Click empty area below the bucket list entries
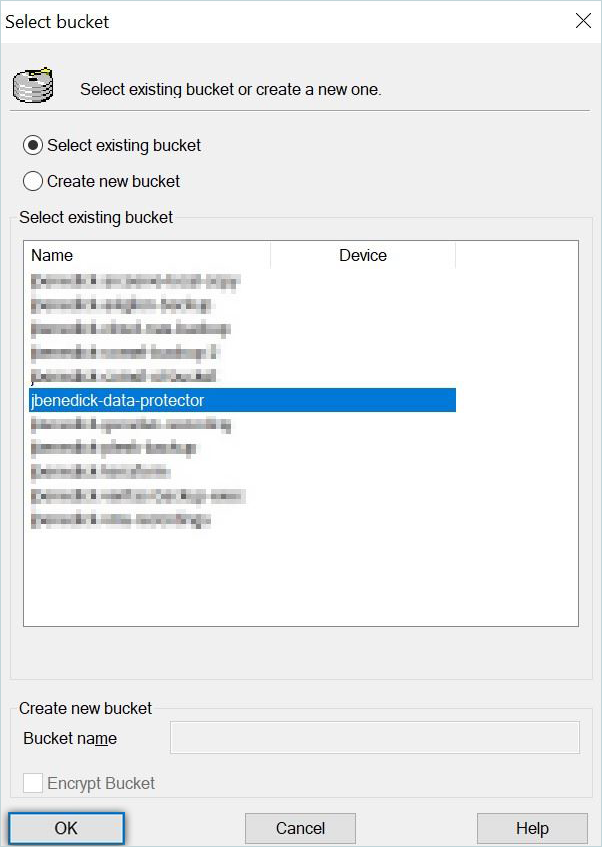The height and width of the screenshot is (847, 602). coord(300,580)
